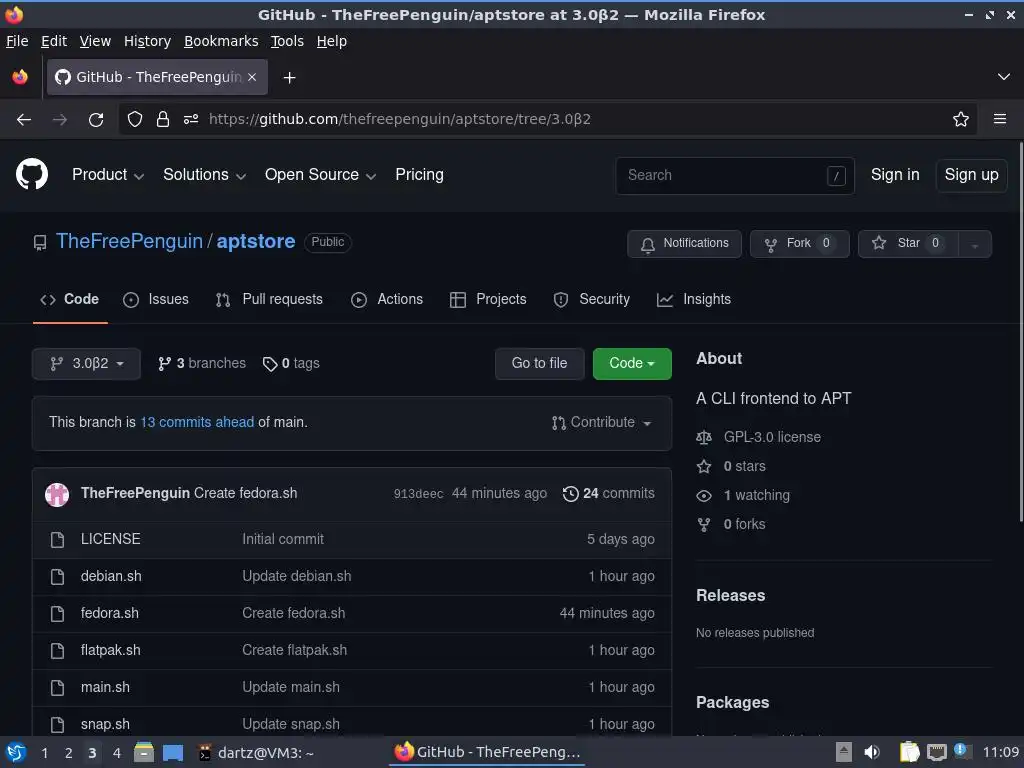The image size is (1024, 768).
Task: Click the TheFreePenguin avatar in the commit row
Action: pyautogui.click(x=57, y=494)
